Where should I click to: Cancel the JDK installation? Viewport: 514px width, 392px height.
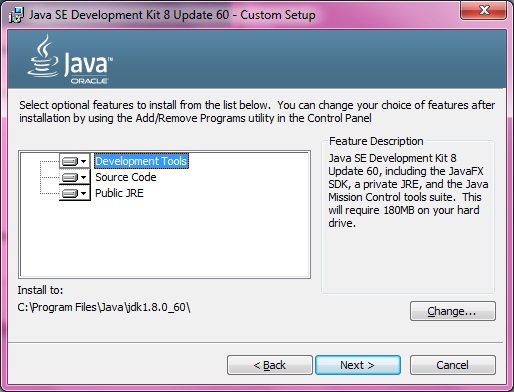[x=453, y=365]
